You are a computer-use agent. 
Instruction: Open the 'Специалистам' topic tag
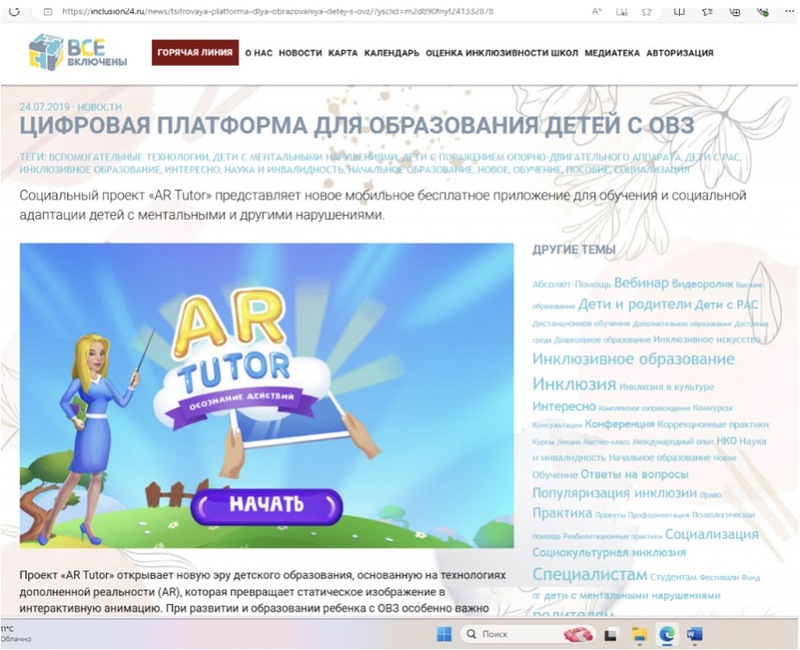pos(590,574)
